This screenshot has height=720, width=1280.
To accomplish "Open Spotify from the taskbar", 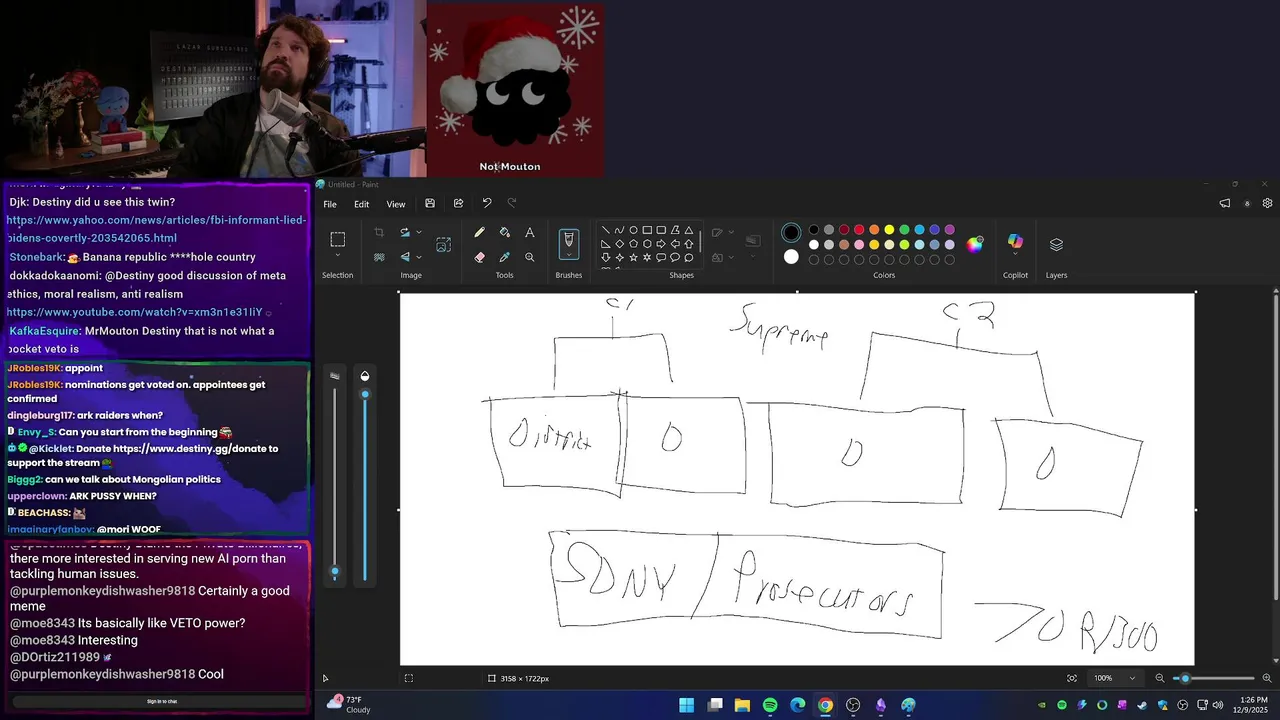I will pyautogui.click(x=770, y=705).
